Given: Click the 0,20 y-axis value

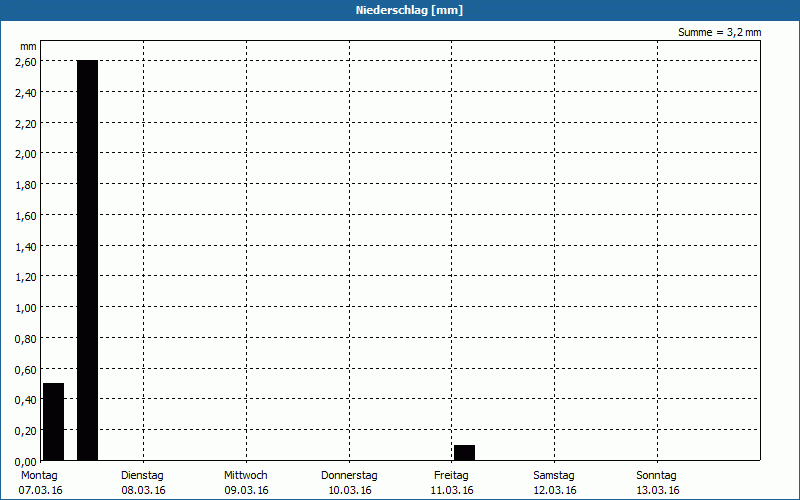Looking at the screenshot, I should [x=26, y=431].
